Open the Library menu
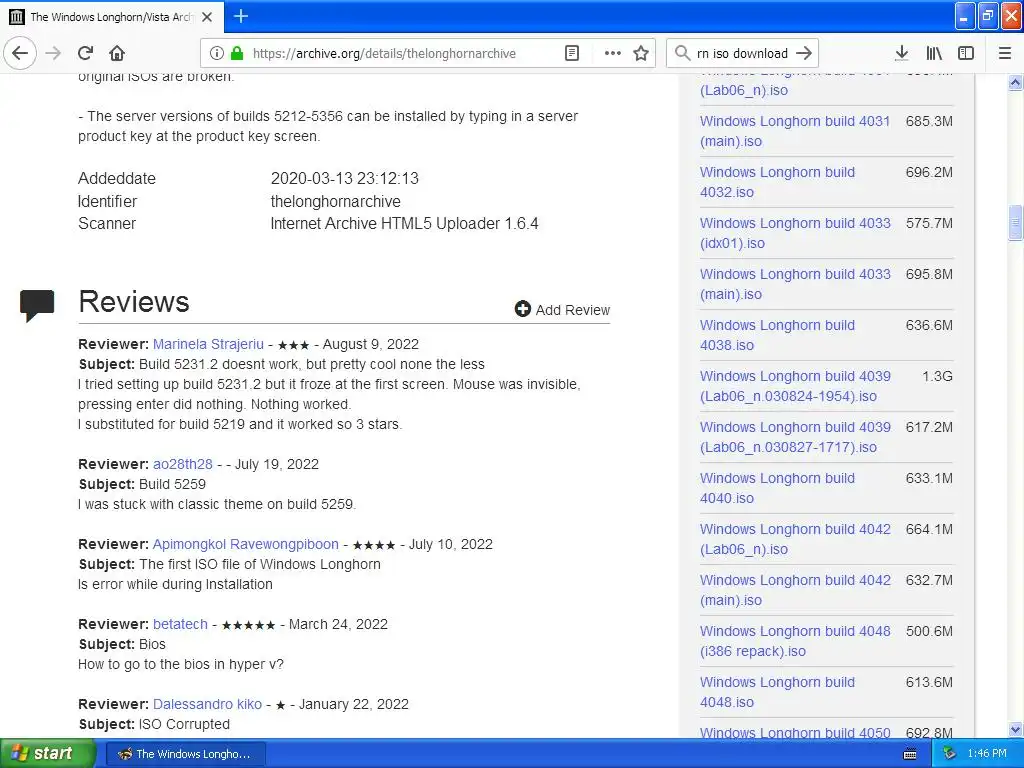The width and height of the screenshot is (1024, 768). point(934,53)
